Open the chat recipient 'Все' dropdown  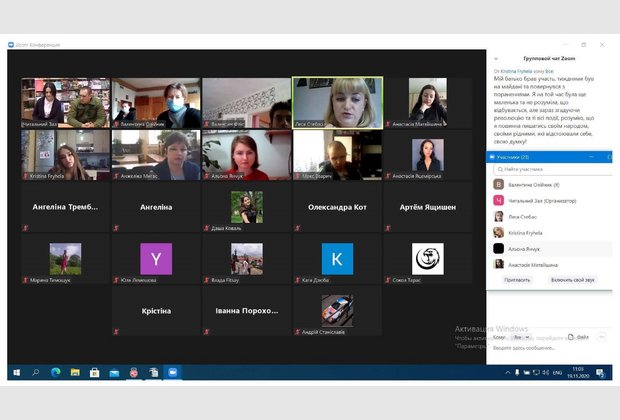pos(519,337)
